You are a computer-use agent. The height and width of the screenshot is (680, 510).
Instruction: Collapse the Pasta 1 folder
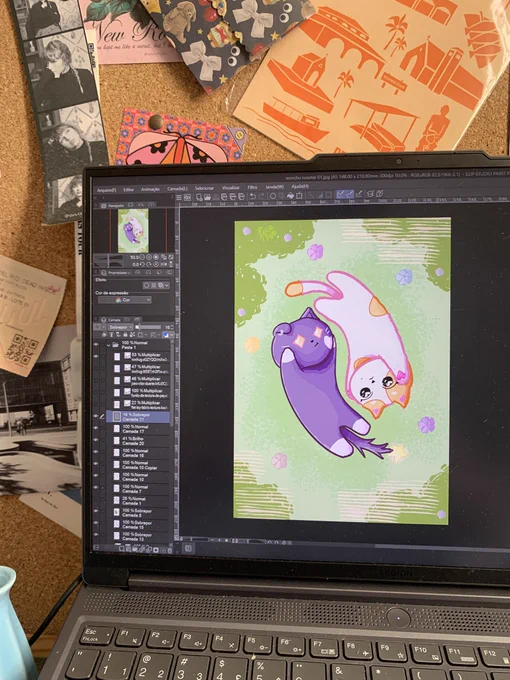click(x=108, y=345)
